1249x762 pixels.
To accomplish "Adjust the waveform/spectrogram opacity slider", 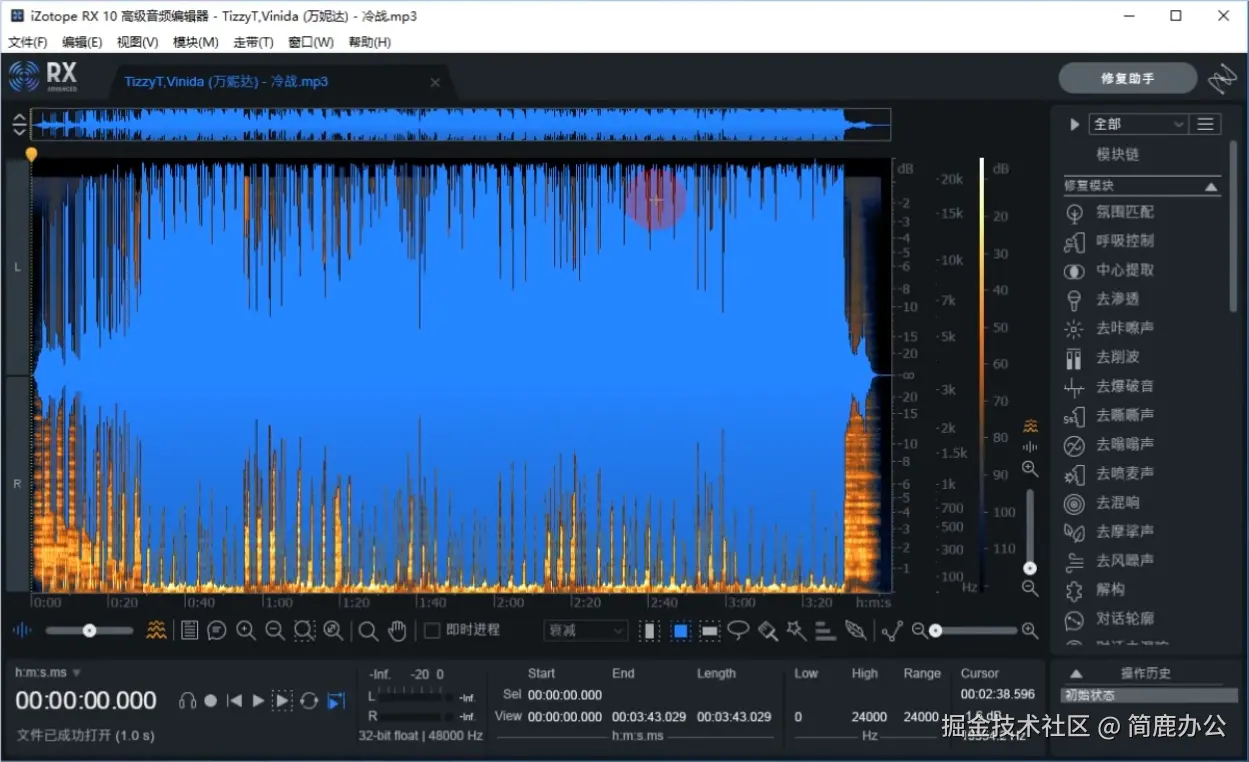I will 89,630.
